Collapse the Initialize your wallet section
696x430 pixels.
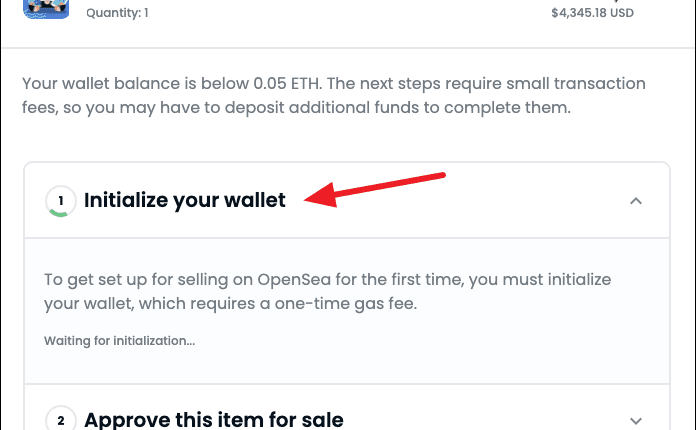(636, 201)
